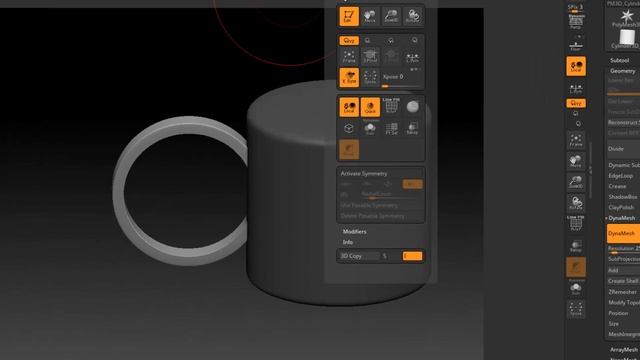
Task: Select the PolyMesh3D tool thumbnail
Action: pos(626,18)
